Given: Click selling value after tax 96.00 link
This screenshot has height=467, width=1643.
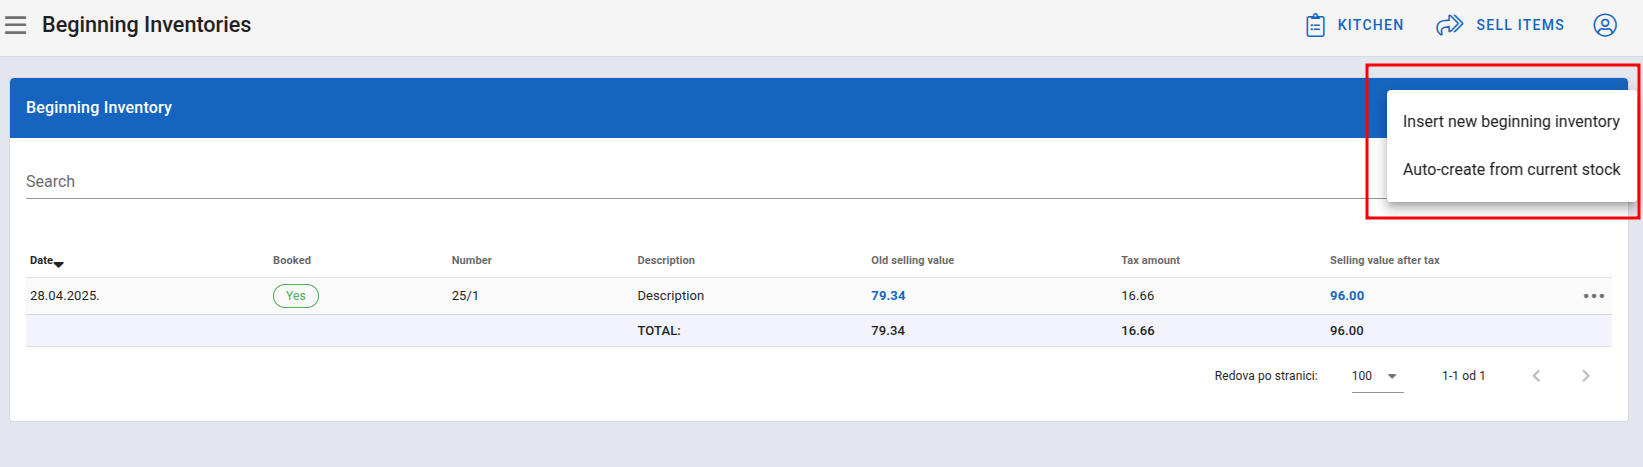Looking at the screenshot, I should 1347,296.
